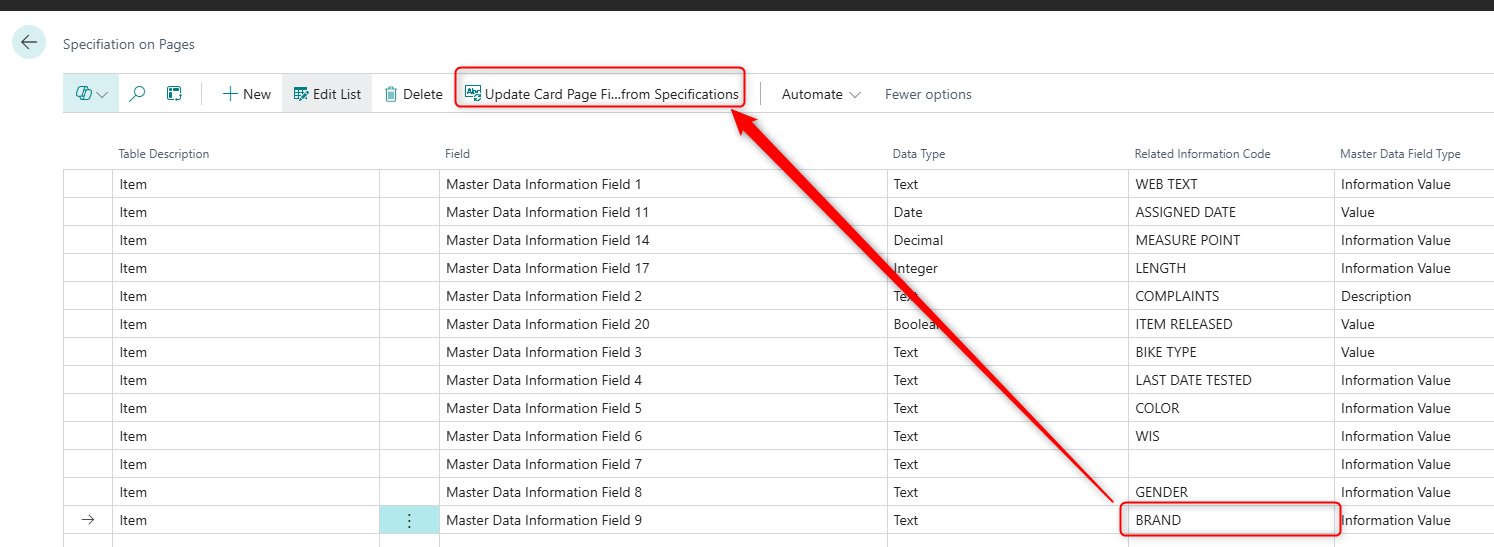Select the ASSIGNED DATE code cell
This screenshot has width=1494, height=547.
tap(1186, 212)
